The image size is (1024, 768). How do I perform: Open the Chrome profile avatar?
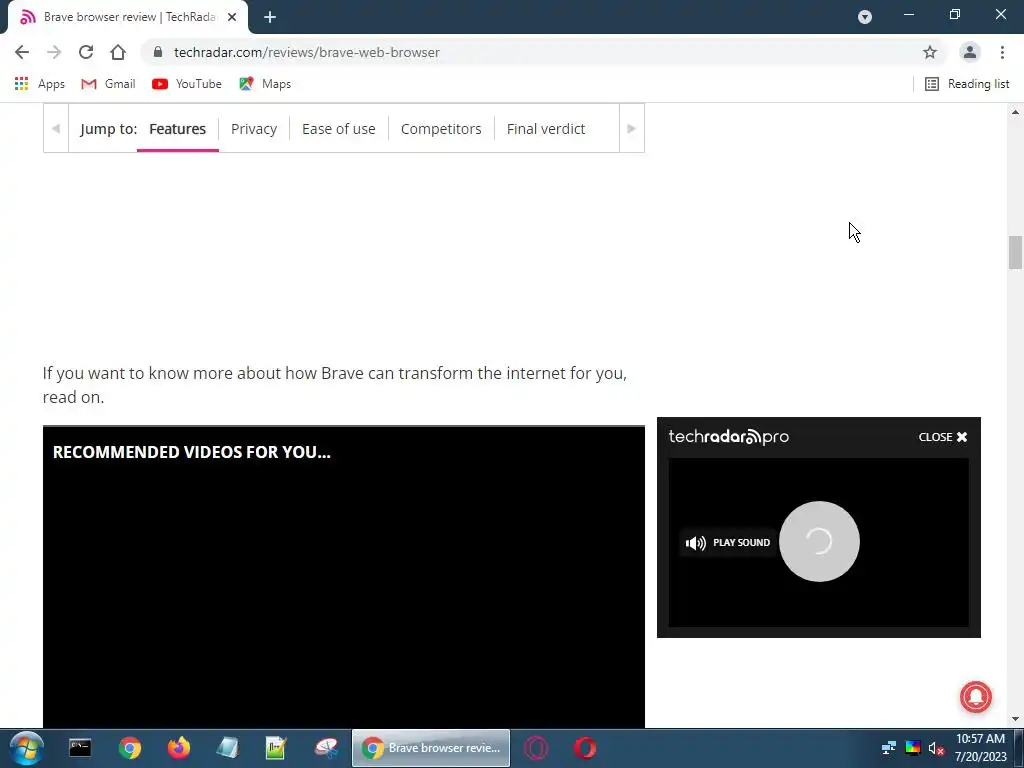(970, 52)
